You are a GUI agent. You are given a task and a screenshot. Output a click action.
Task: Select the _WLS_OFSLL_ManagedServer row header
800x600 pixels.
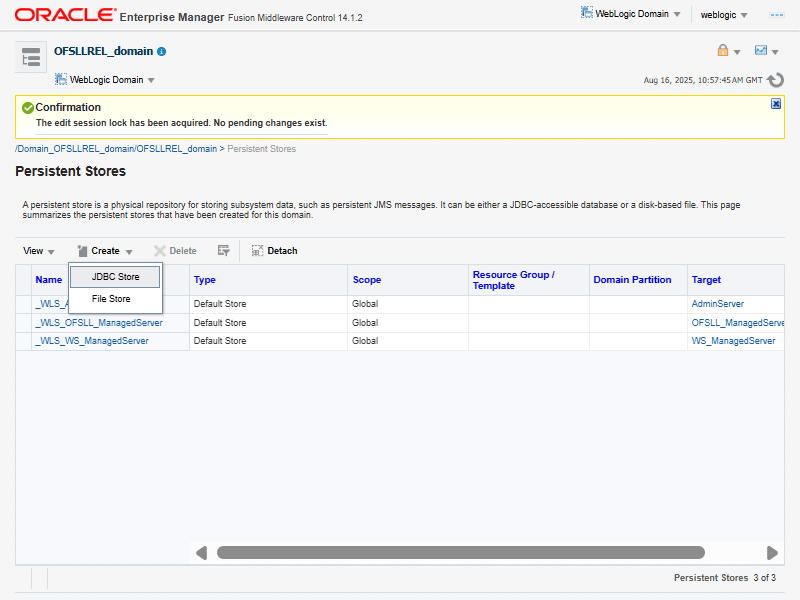tap(23, 323)
